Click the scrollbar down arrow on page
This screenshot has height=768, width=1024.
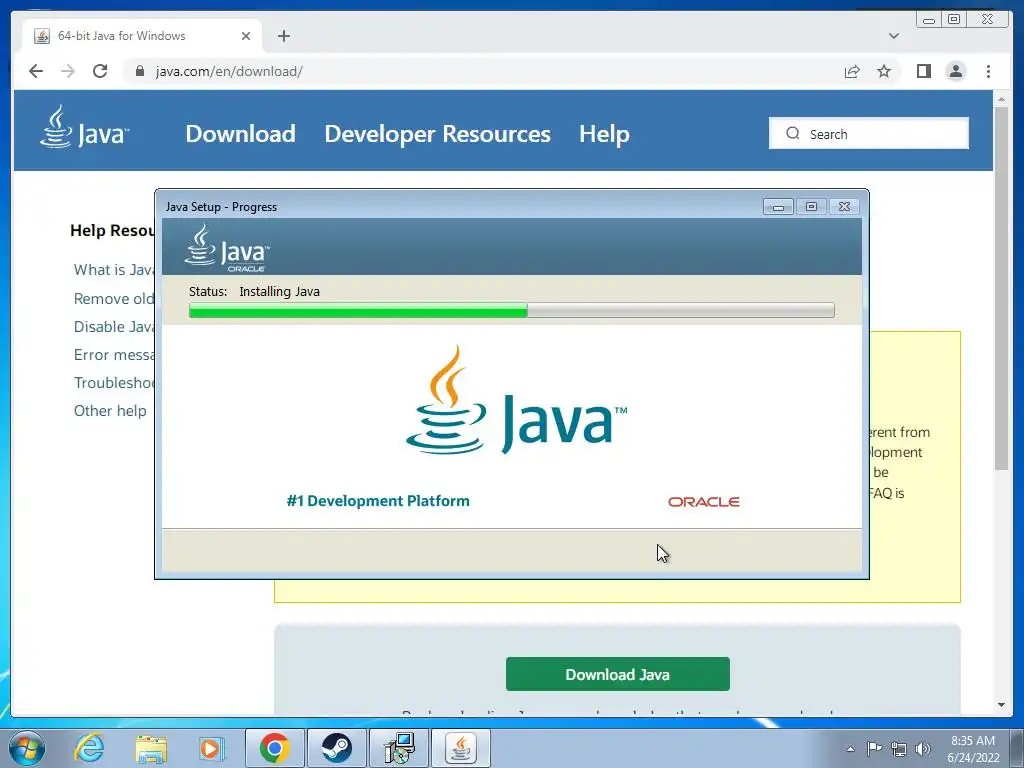(x=1001, y=705)
